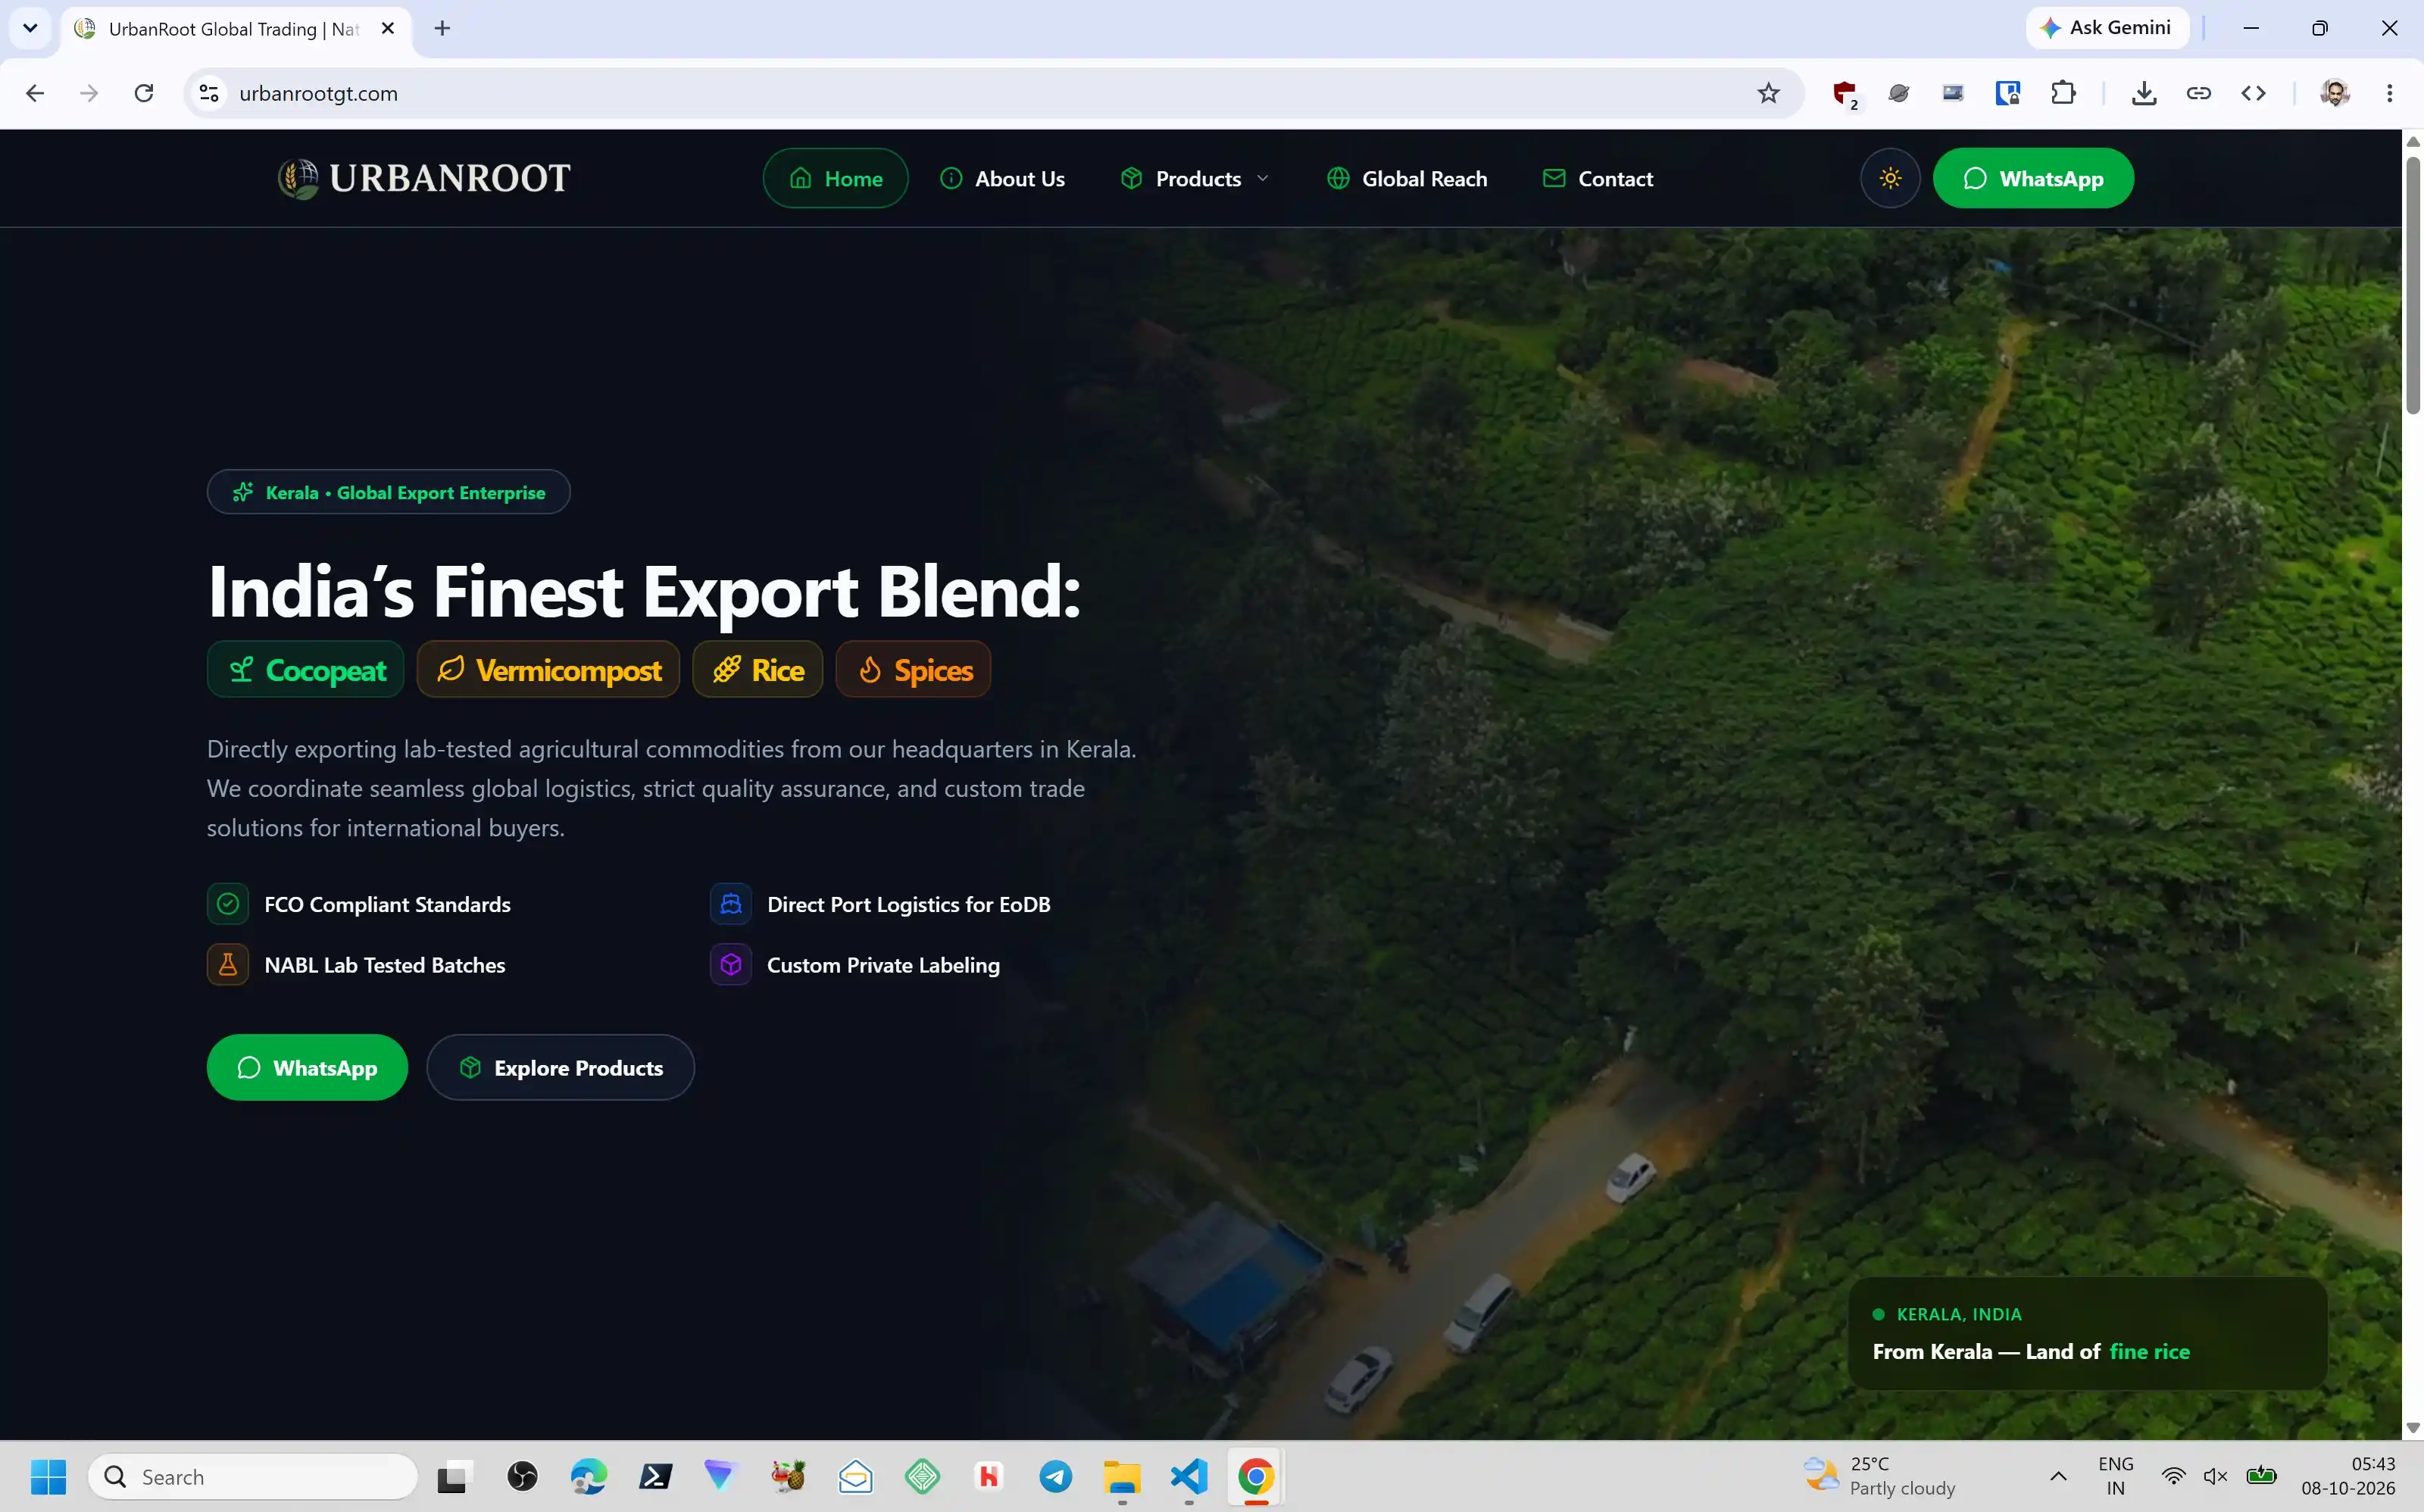
Task: Open a new browser tab
Action: [442, 28]
